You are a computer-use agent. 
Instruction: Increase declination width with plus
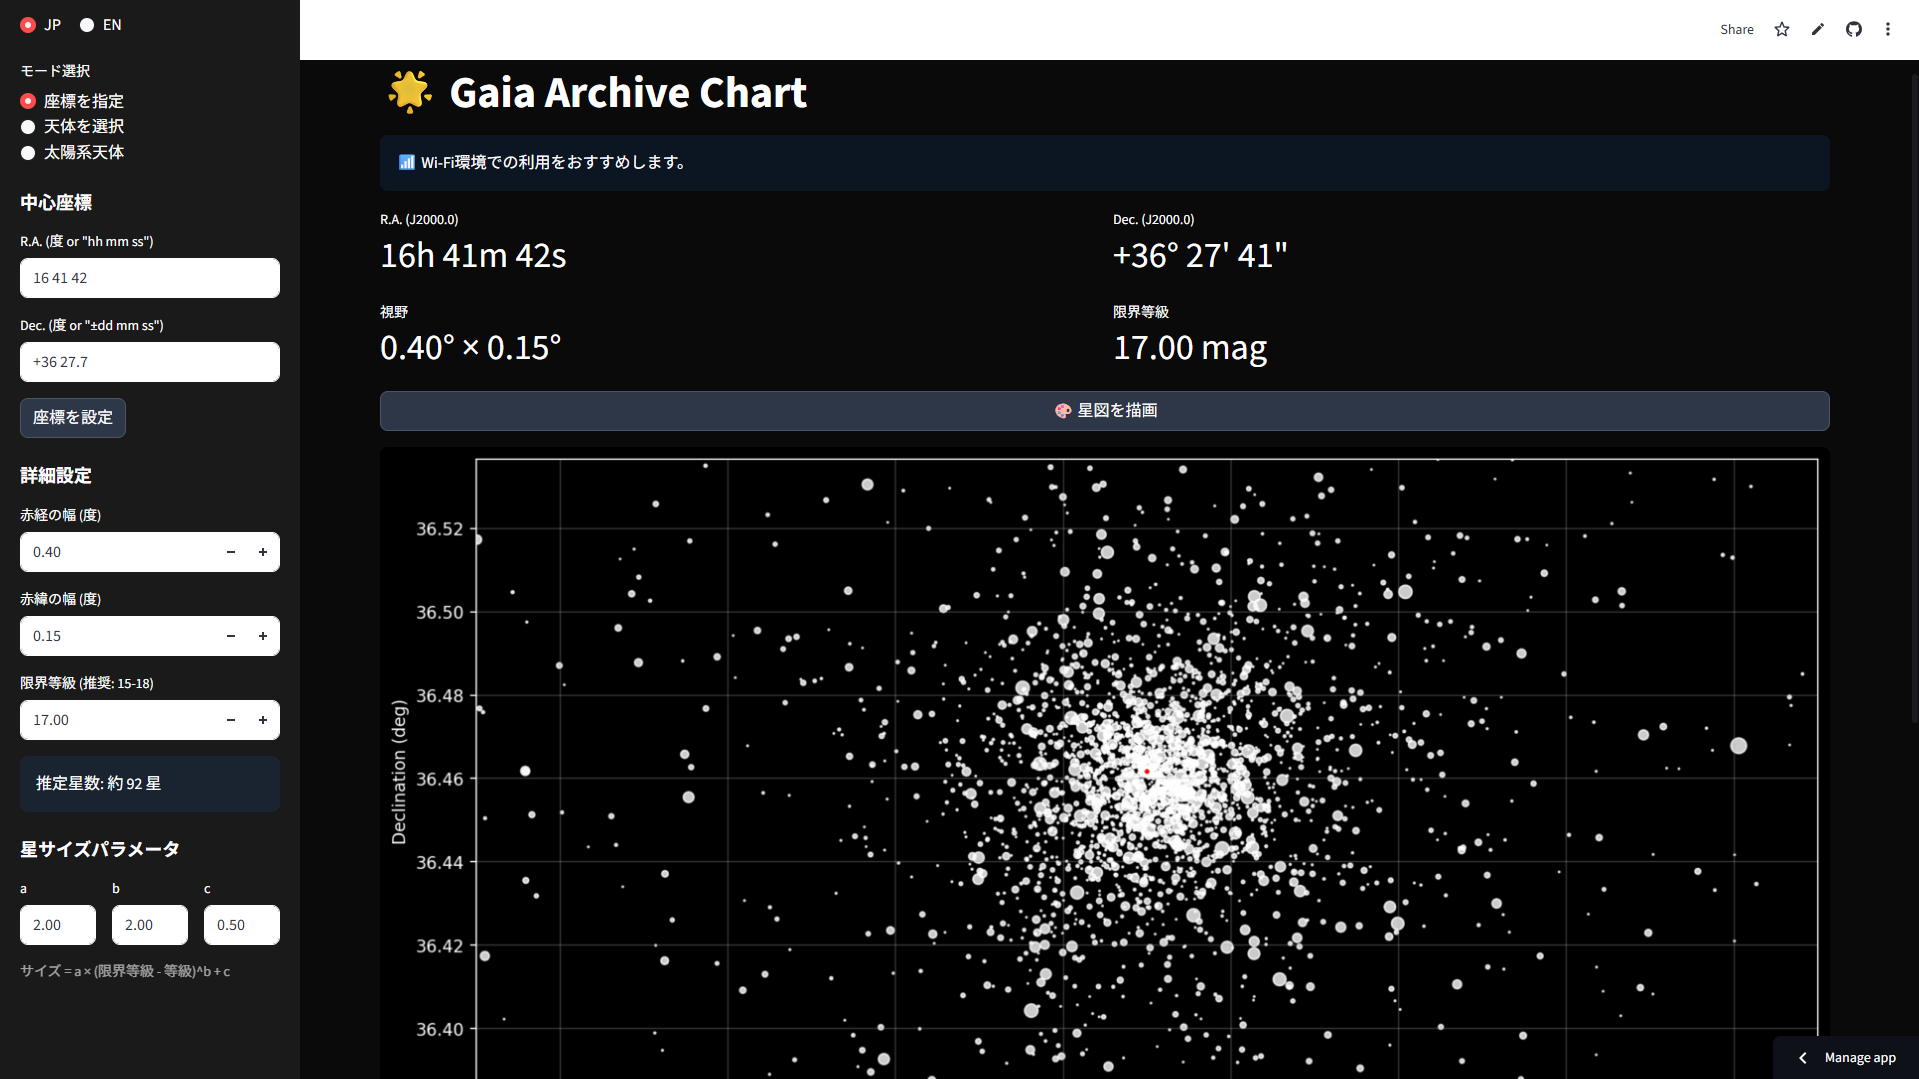pos(263,636)
